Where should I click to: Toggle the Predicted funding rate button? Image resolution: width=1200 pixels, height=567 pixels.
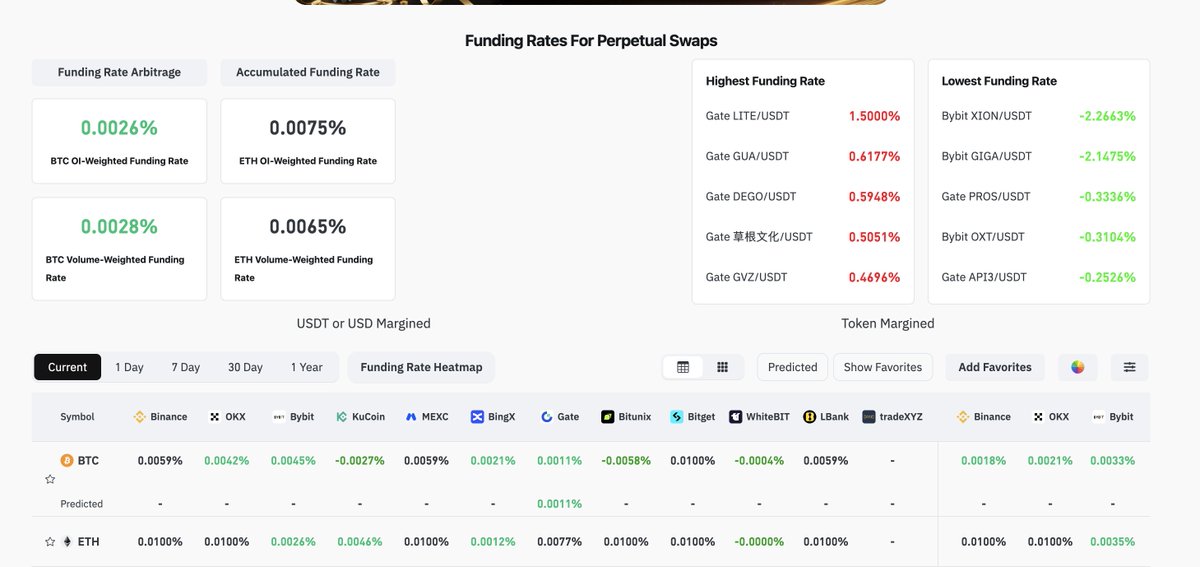pyautogui.click(x=793, y=367)
